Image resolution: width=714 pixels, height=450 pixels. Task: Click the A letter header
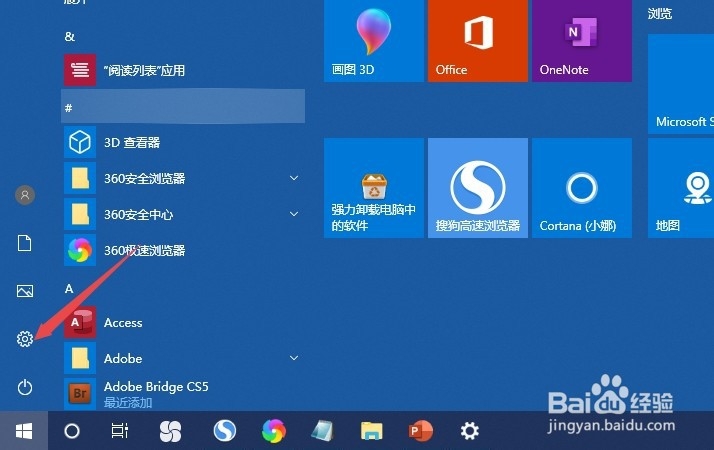(69, 288)
